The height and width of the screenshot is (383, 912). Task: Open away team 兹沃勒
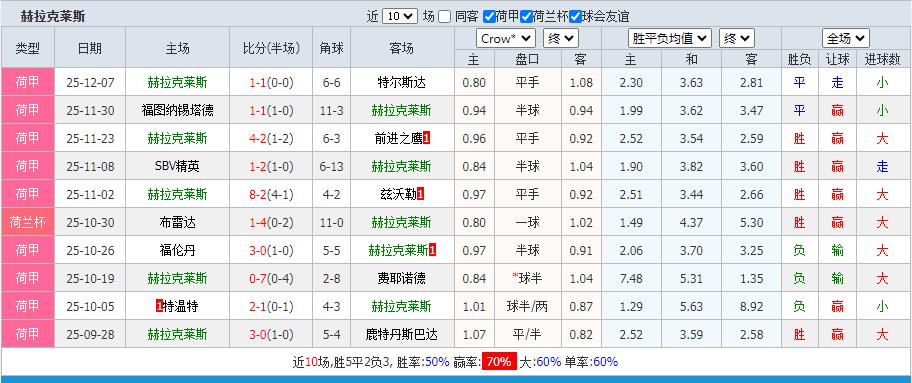399,194
